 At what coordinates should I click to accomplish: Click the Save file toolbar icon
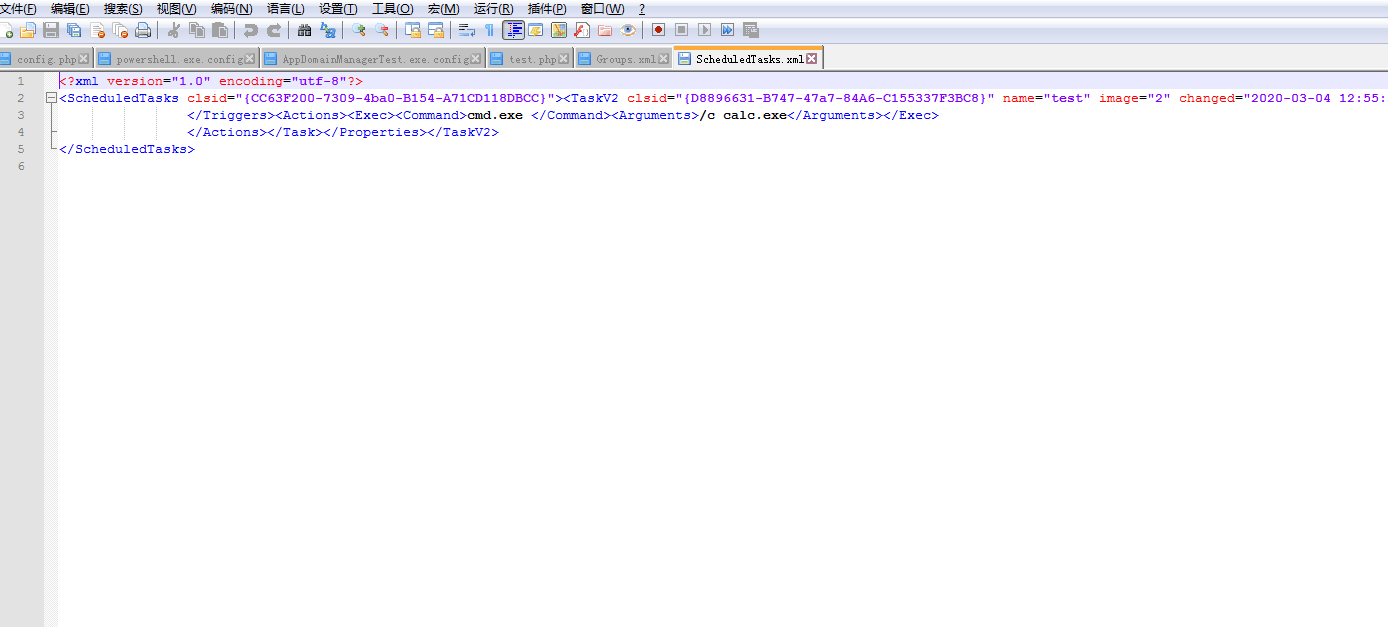point(51,30)
